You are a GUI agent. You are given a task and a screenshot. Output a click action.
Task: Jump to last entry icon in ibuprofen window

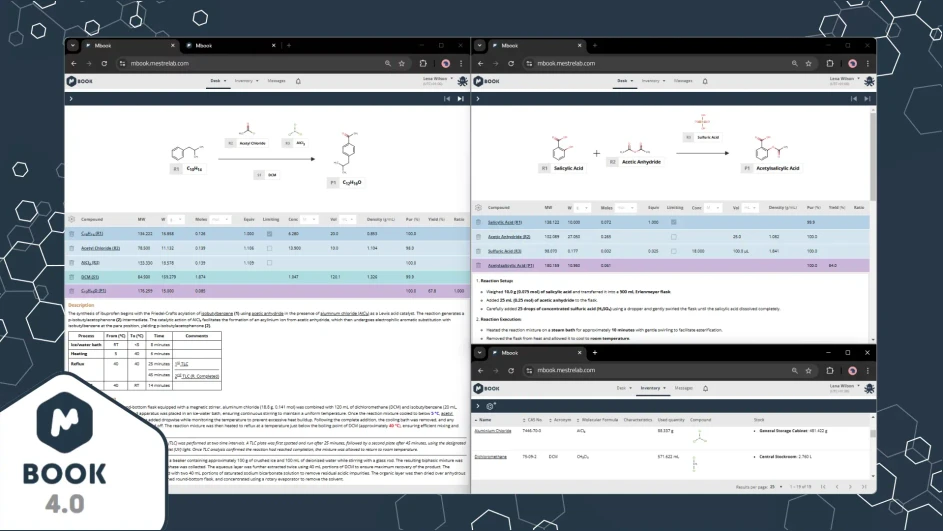pos(461,99)
